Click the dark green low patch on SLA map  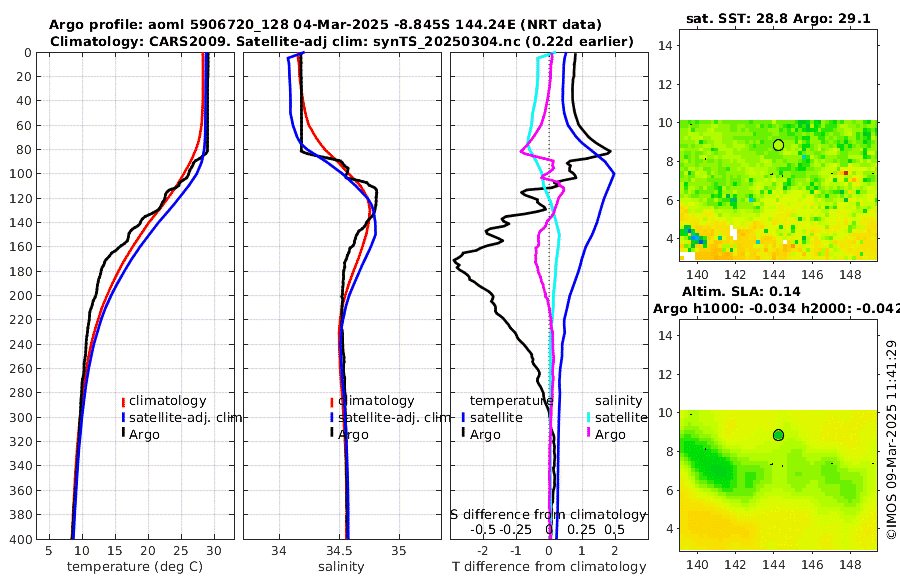click(712, 465)
